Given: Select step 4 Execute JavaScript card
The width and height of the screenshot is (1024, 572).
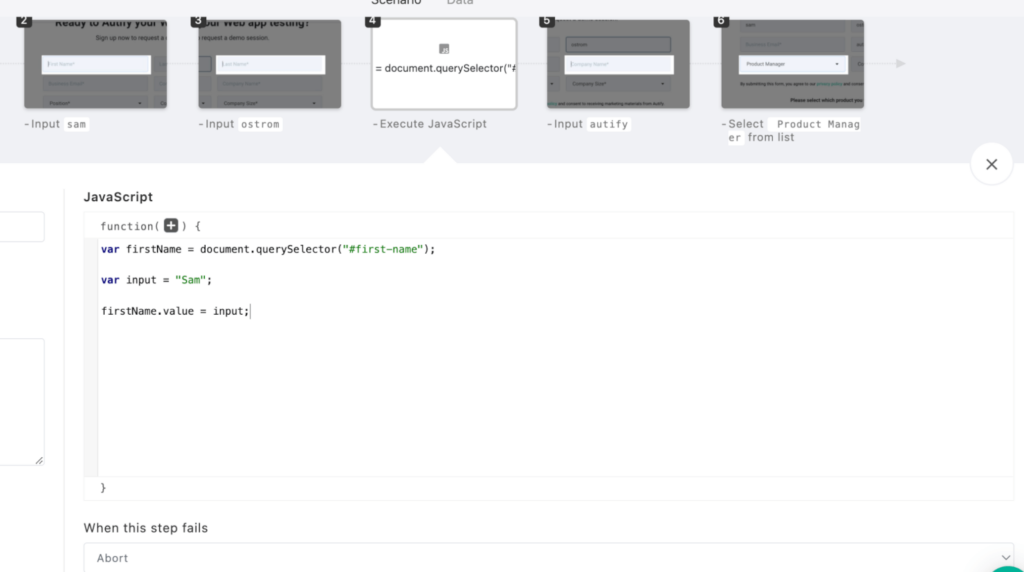Looking at the screenshot, I should (x=444, y=63).
